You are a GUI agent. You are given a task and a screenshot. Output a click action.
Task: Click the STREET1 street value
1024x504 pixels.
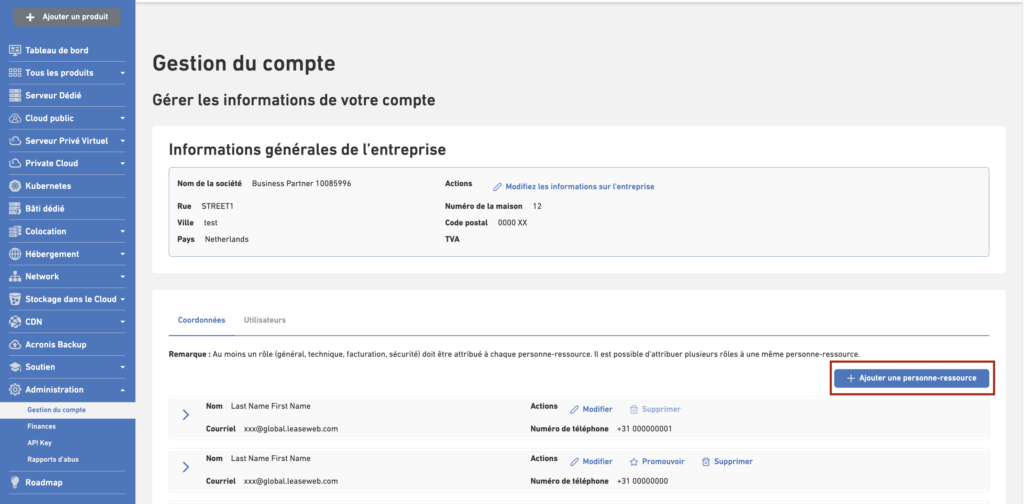[x=217, y=206]
